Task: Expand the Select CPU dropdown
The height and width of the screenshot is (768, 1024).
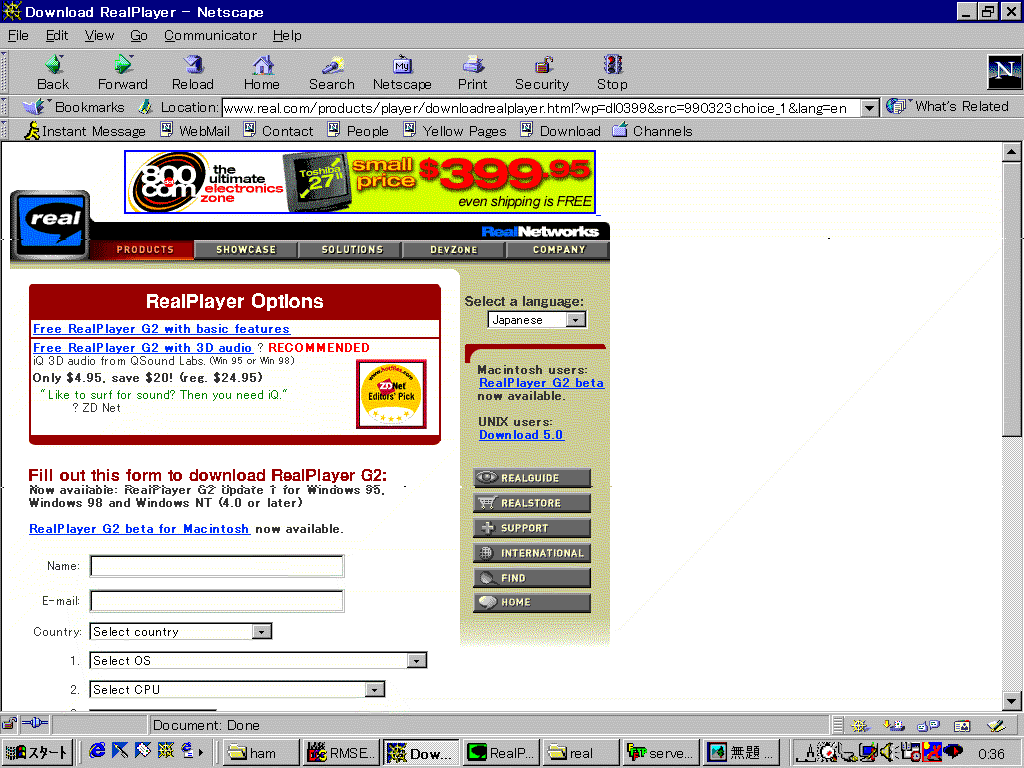Action: 237,689
